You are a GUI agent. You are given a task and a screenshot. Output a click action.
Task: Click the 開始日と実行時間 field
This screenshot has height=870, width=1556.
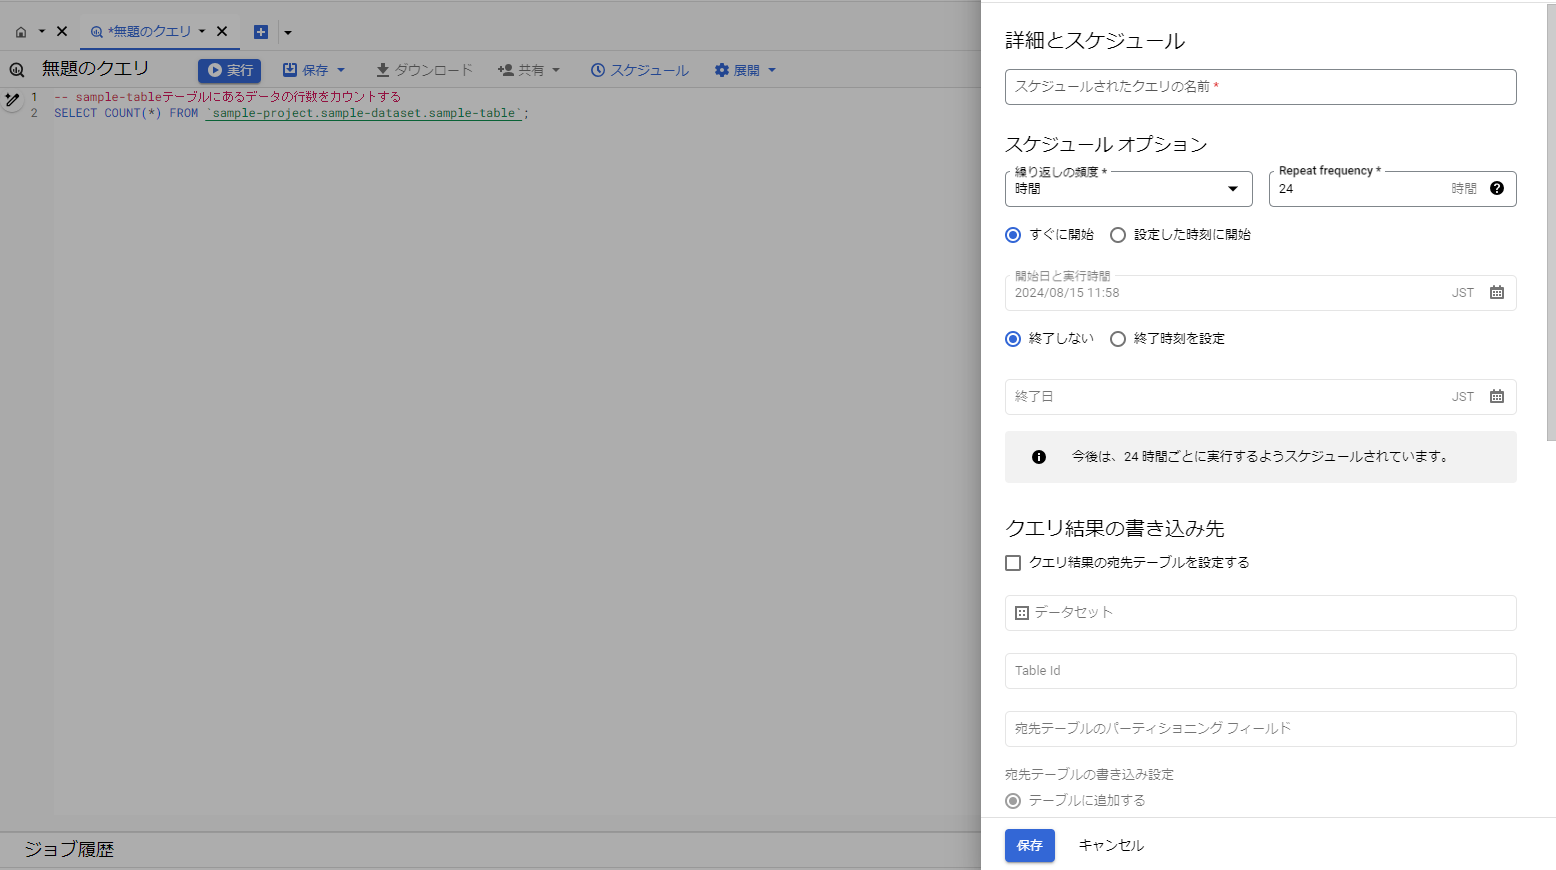pos(1260,293)
